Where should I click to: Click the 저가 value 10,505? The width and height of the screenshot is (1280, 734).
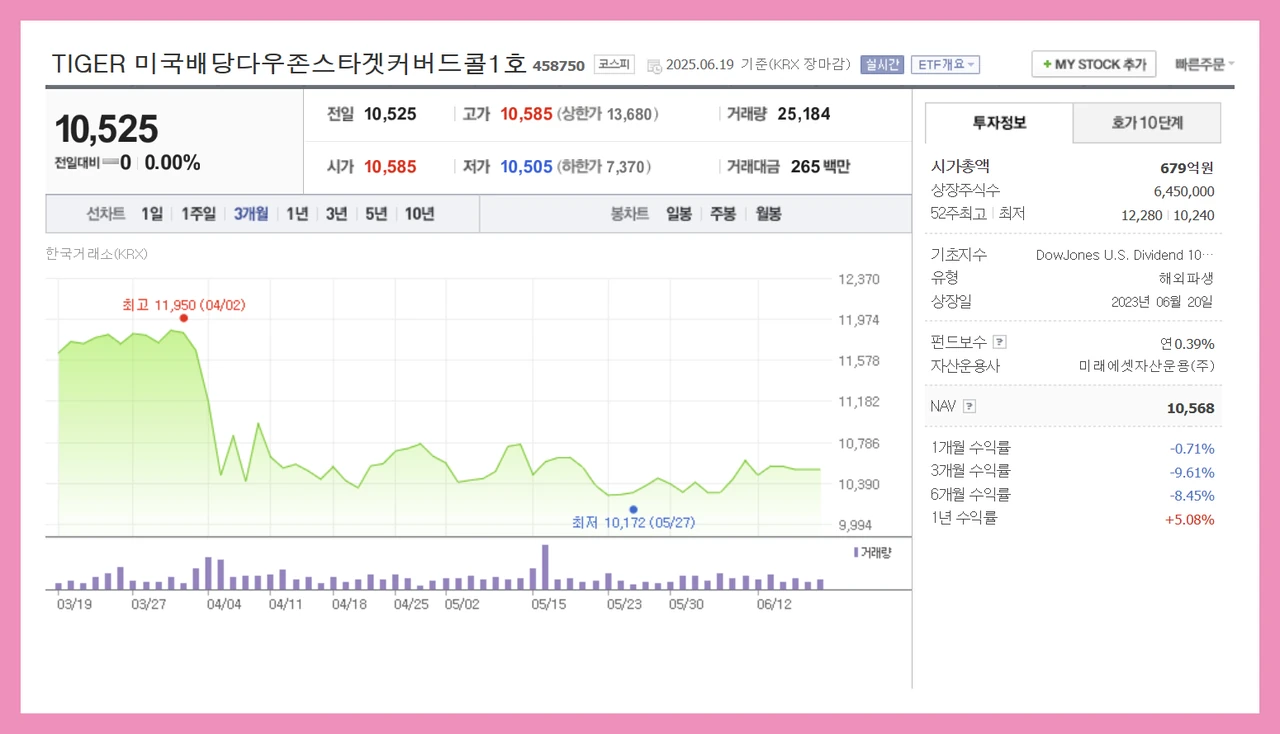click(x=526, y=167)
